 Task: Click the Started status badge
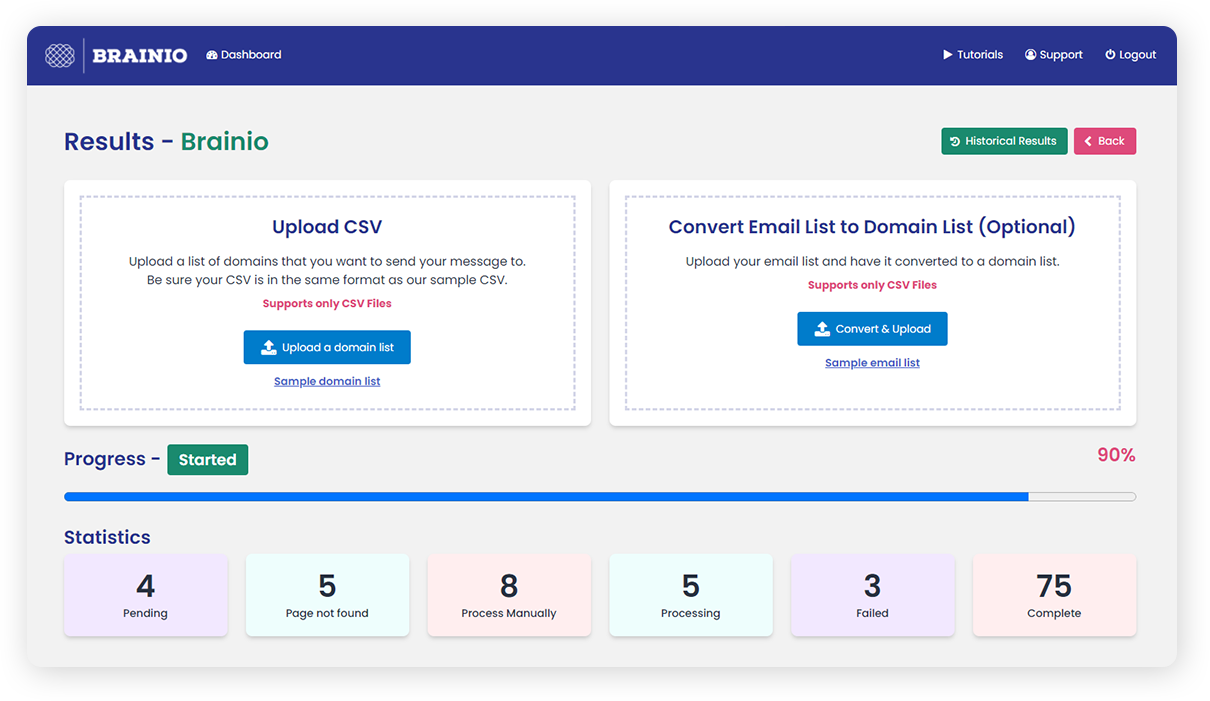(208, 460)
